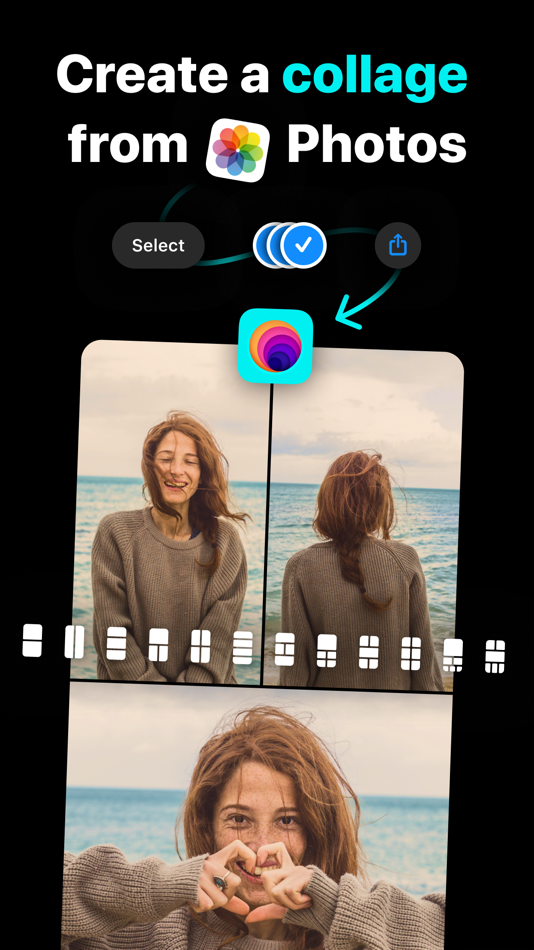Choose the two-by-two grid layout

(201, 646)
